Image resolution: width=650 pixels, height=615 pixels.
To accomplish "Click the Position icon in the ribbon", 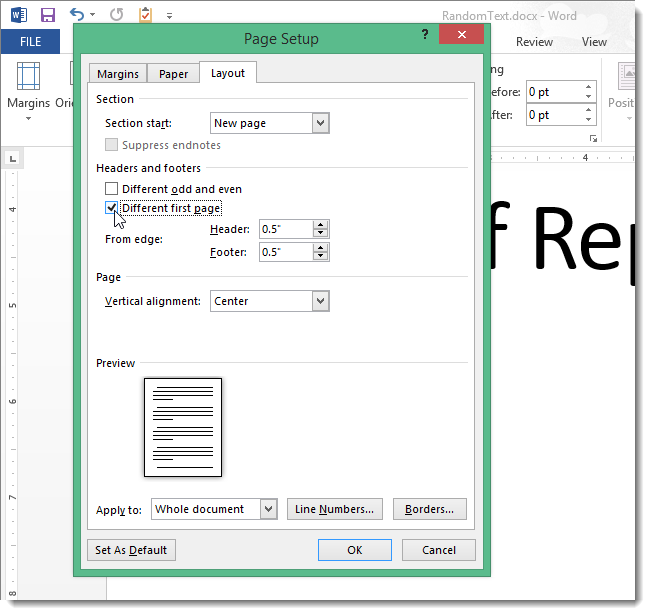I will [x=626, y=76].
